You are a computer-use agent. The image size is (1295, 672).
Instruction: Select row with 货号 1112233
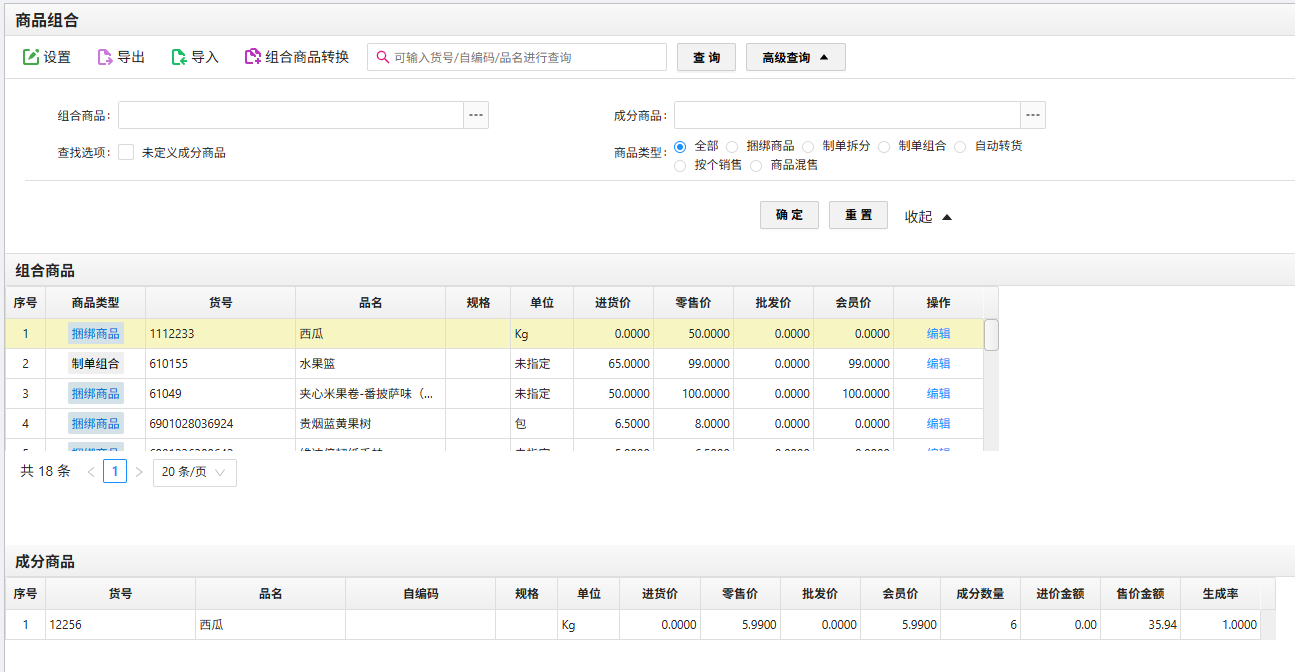point(494,334)
